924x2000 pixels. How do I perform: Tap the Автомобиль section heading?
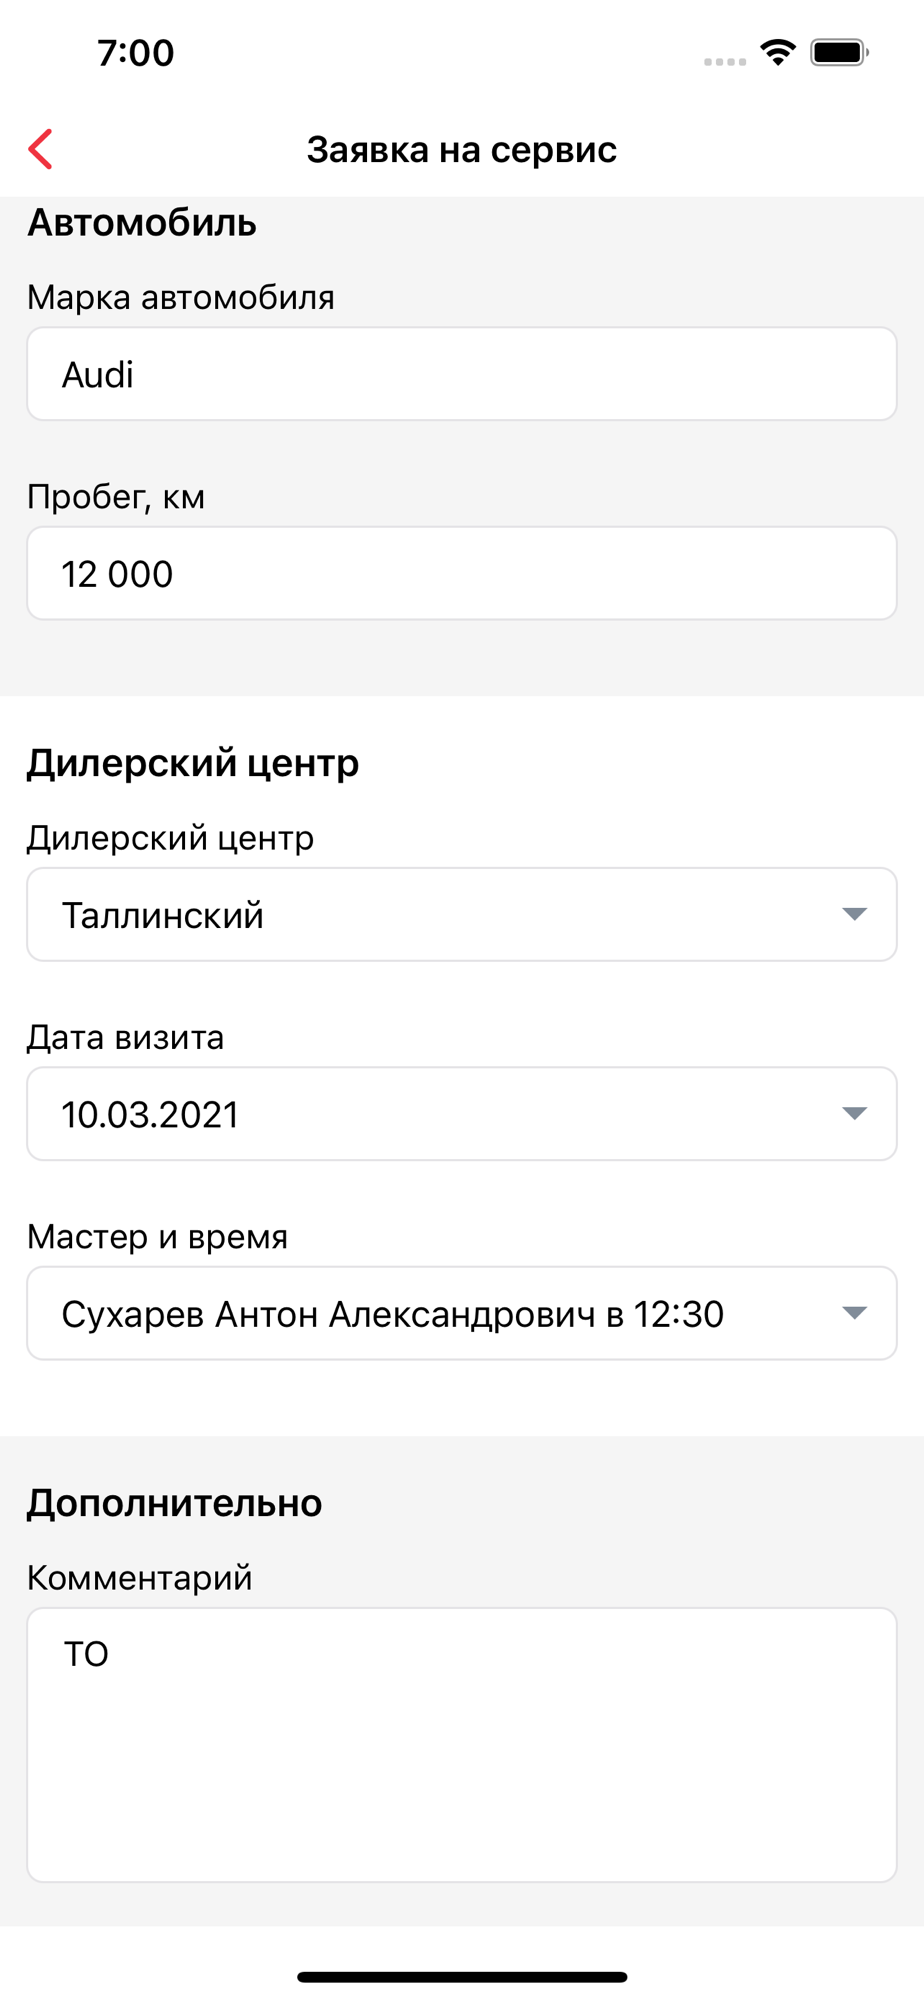(x=142, y=223)
